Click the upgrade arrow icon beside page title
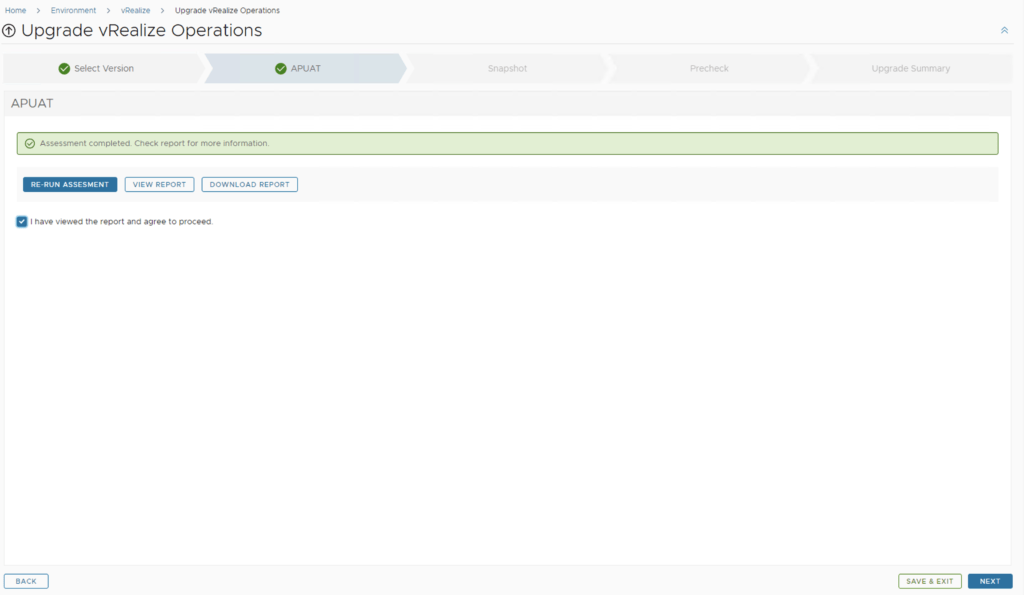 (9, 31)
